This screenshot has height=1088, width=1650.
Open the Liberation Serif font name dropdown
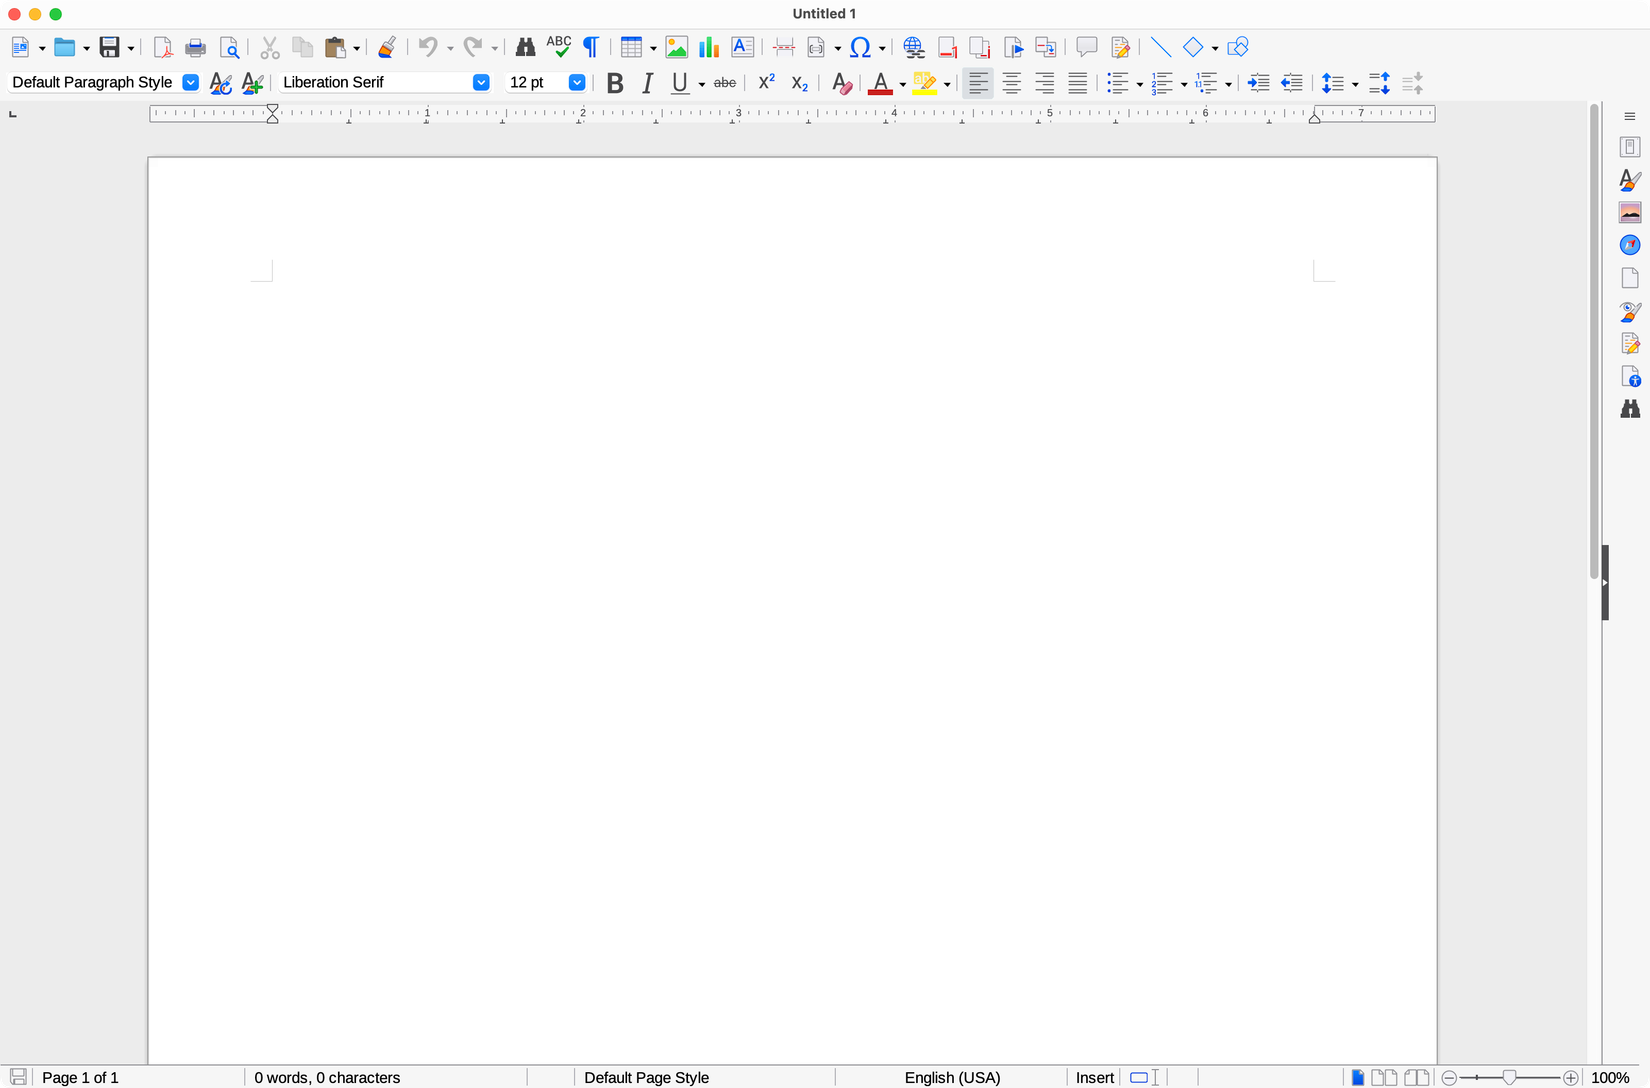coord(482,82)
